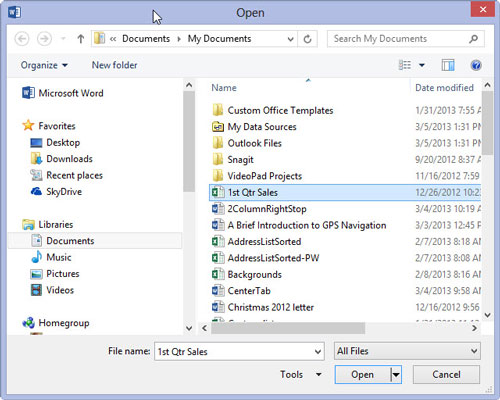Click the horizontal scrollbar thumb
500x400 pixels.
click(x=288, y=328)
